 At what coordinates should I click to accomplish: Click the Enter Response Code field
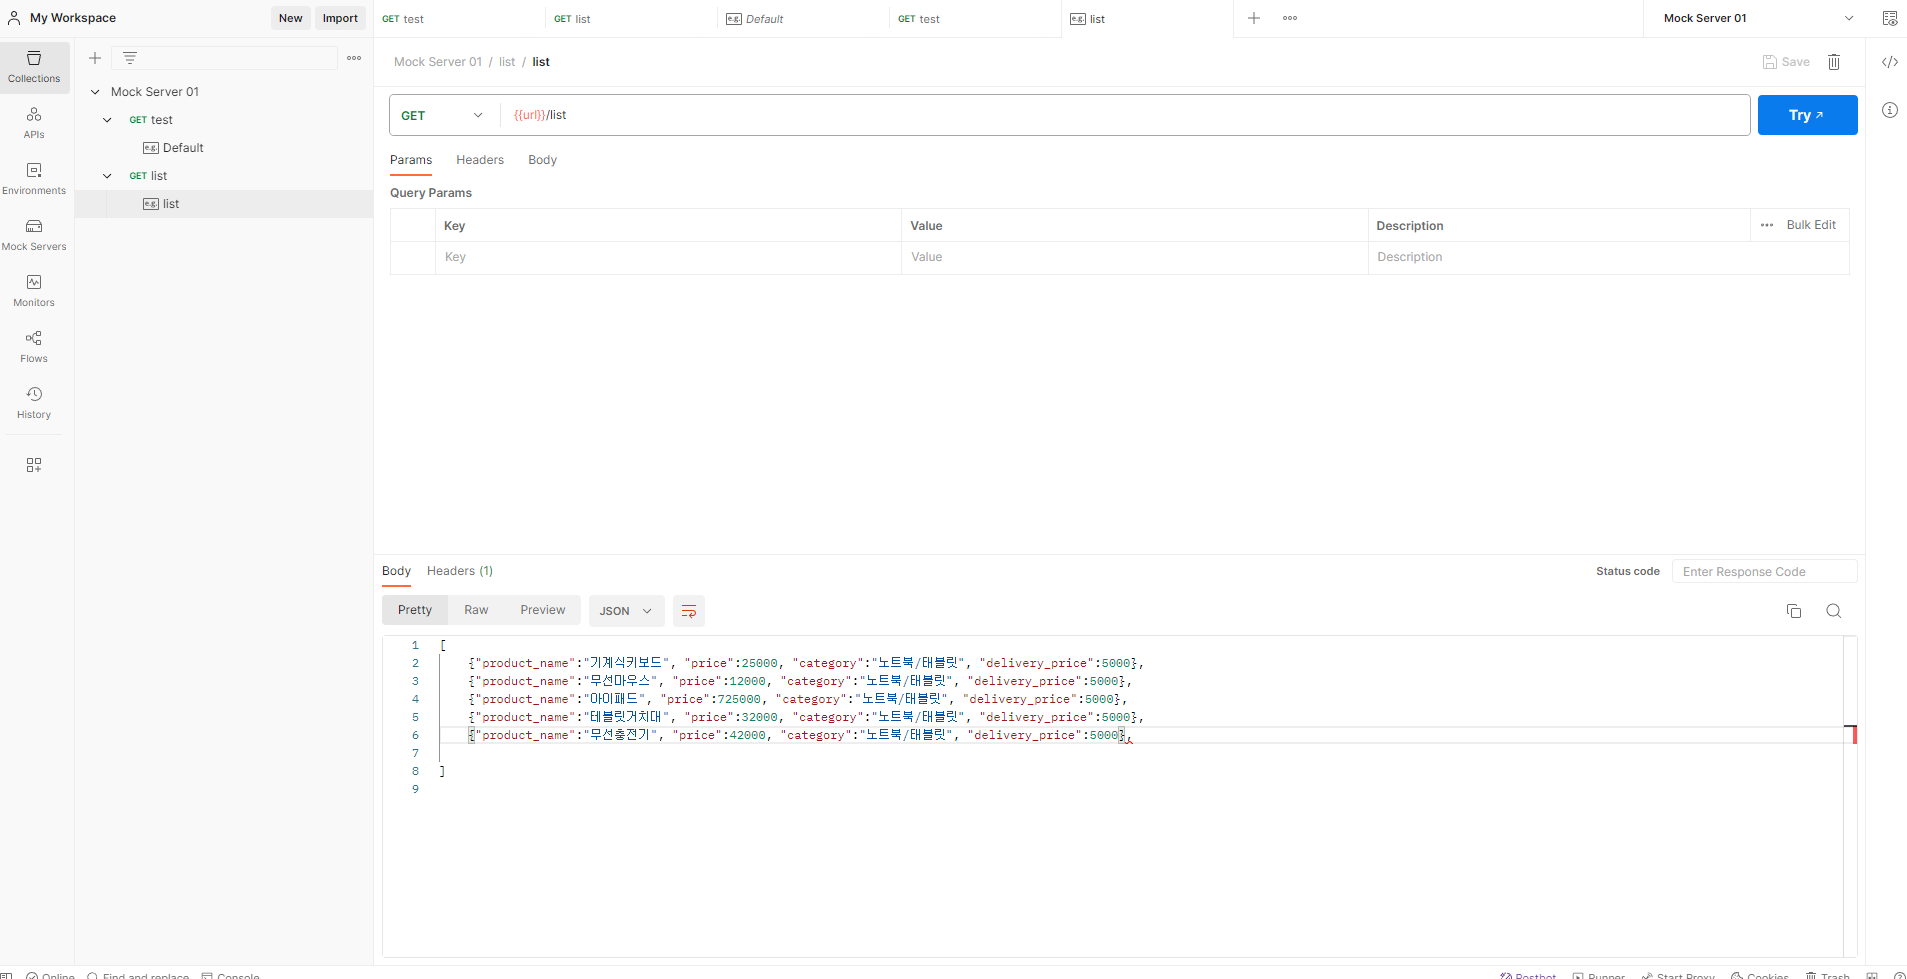coord(1764,572)
